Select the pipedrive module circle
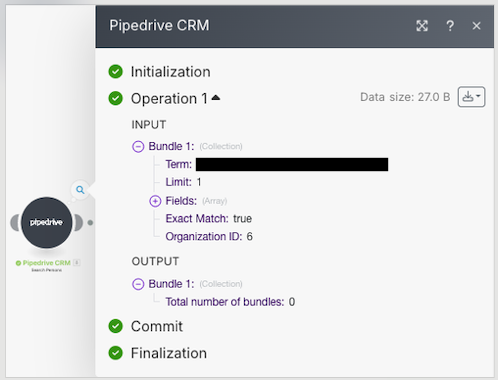Image resolution: width=498 pixels, height=380 pixels. tap(46, 222)
